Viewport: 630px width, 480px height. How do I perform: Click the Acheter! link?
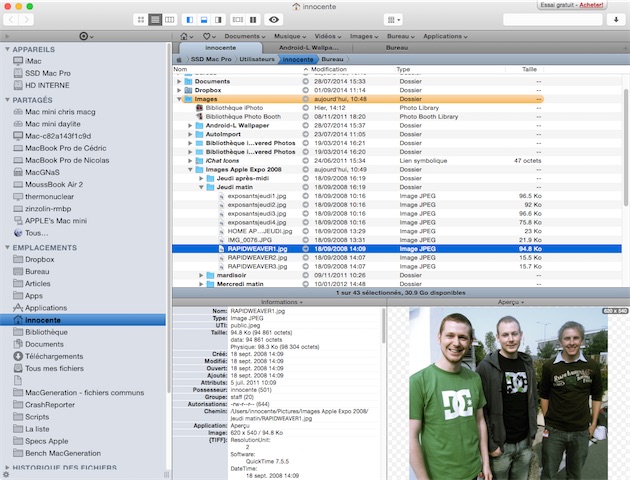tap(591, 5)
